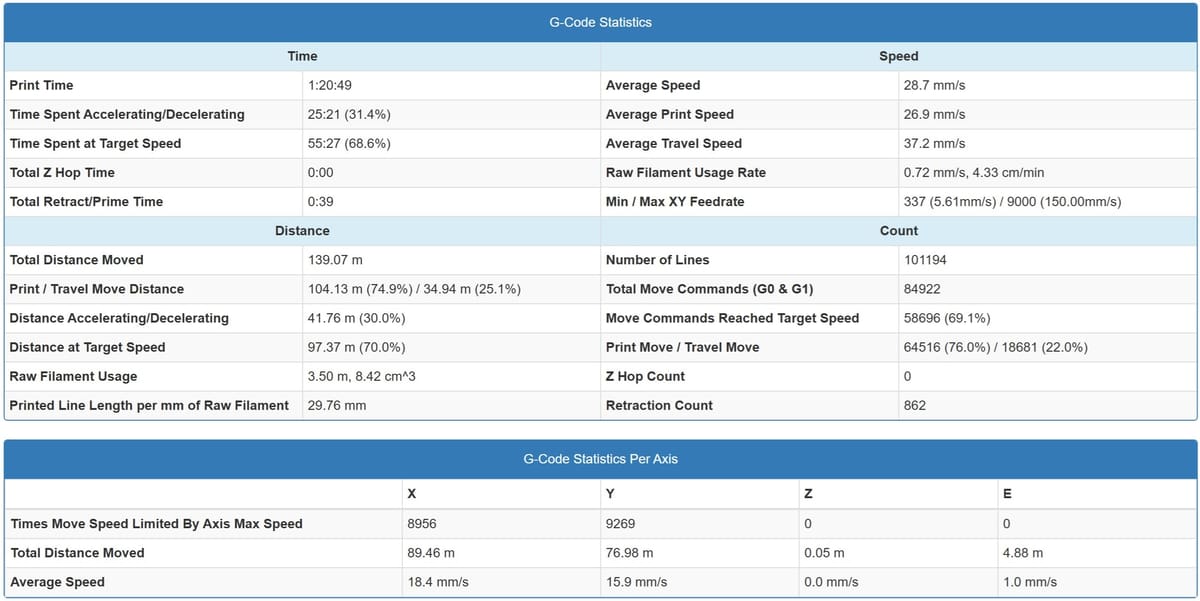Click Move Commands Reached Target Speed label
Viewport: 1200px width, 601px height.
[x=732, y=317]
